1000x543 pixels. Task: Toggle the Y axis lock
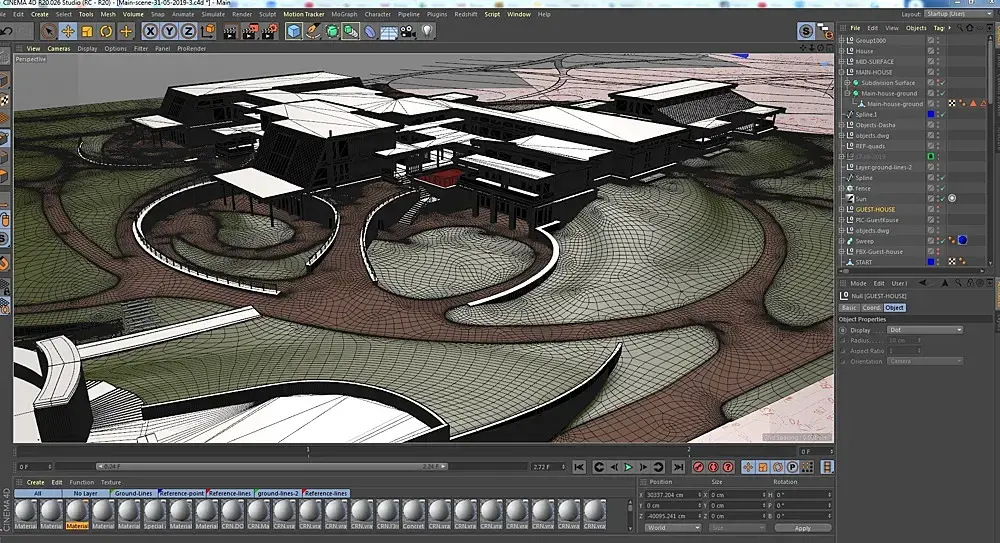point(170,31)
